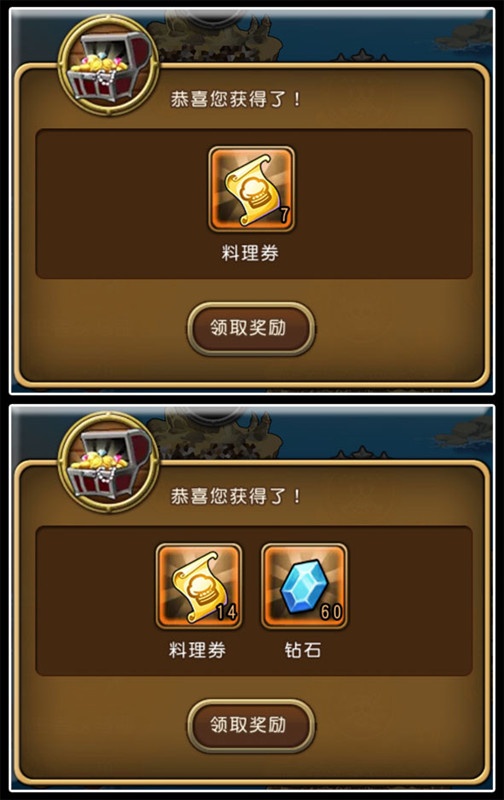This screenshot has width=504, height=800.
Task: Tap the 恭喜您获得了 title in the diamond popup
Action: [236, 496]
